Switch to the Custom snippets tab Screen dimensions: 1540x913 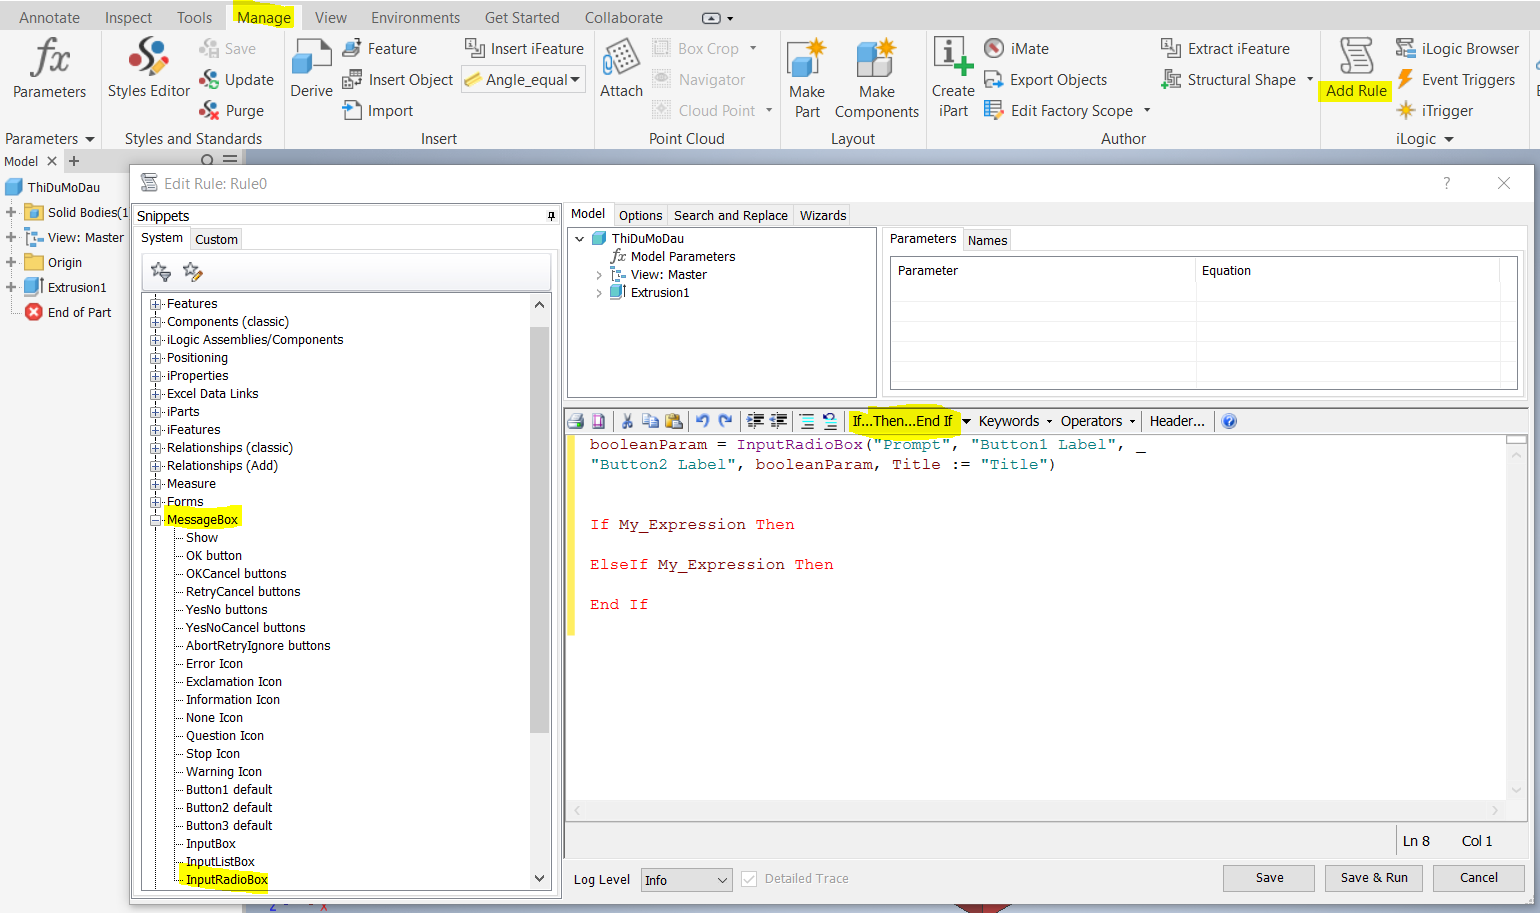[216, 239]
